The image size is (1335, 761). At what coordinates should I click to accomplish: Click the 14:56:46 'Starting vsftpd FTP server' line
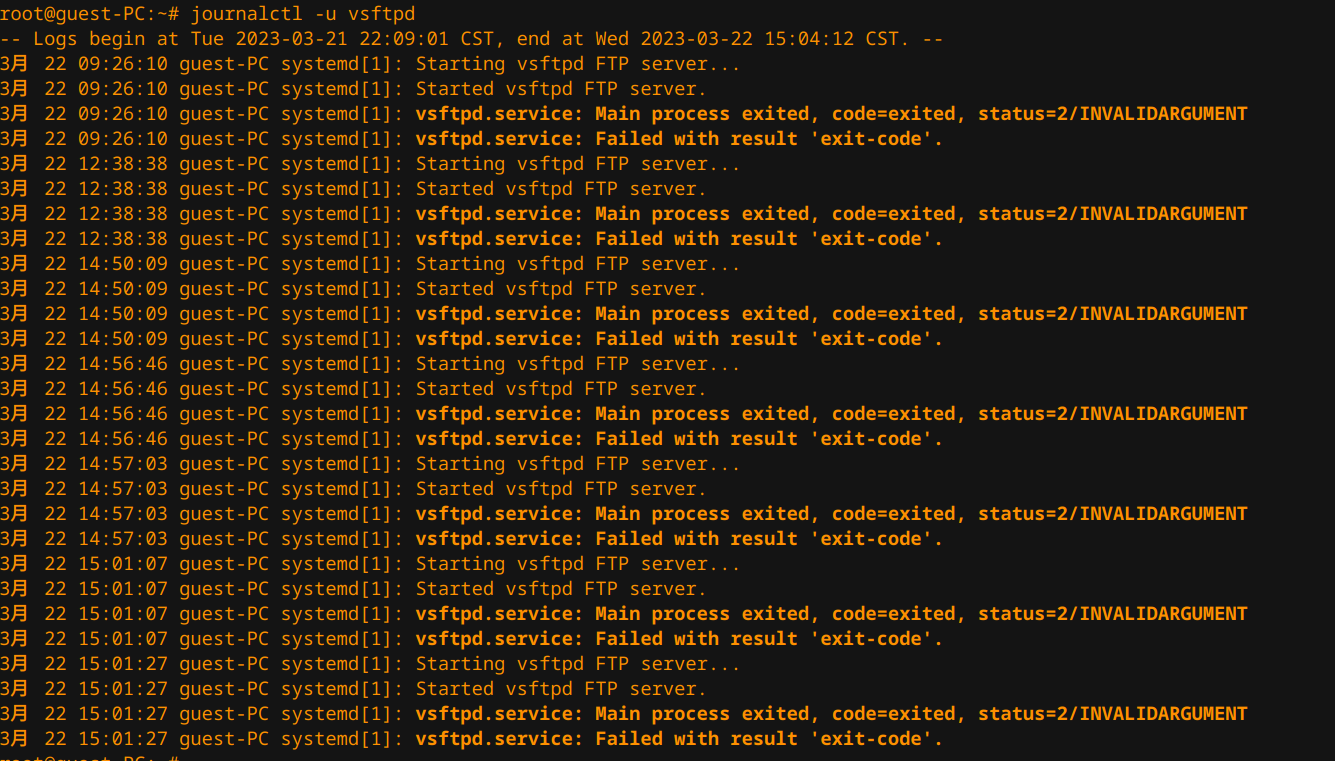pyautogui.click(x=370, y=364)
